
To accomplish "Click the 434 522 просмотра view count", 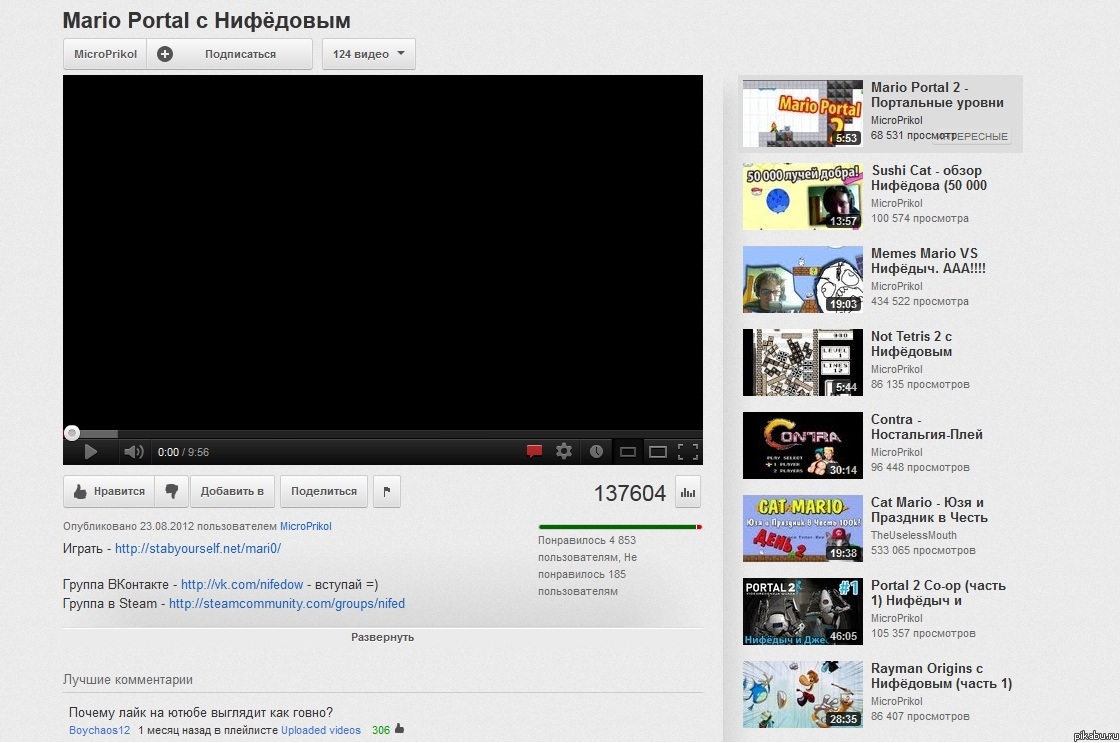I will [920, 301].
